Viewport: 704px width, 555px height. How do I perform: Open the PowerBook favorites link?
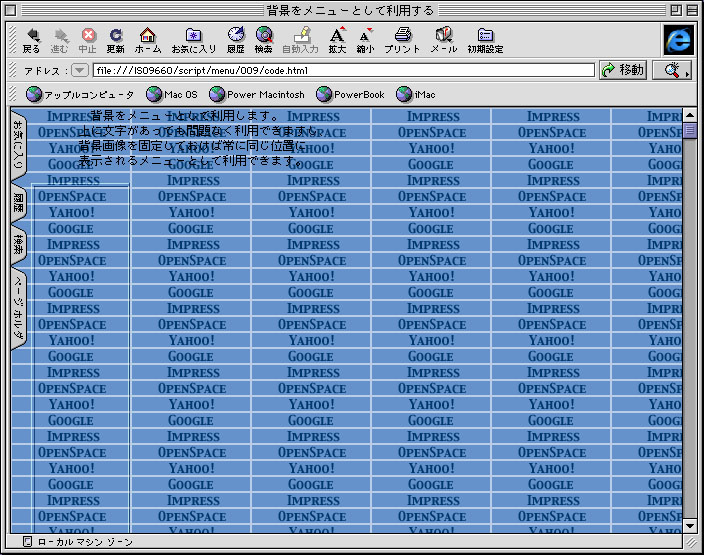click(350, 94)
